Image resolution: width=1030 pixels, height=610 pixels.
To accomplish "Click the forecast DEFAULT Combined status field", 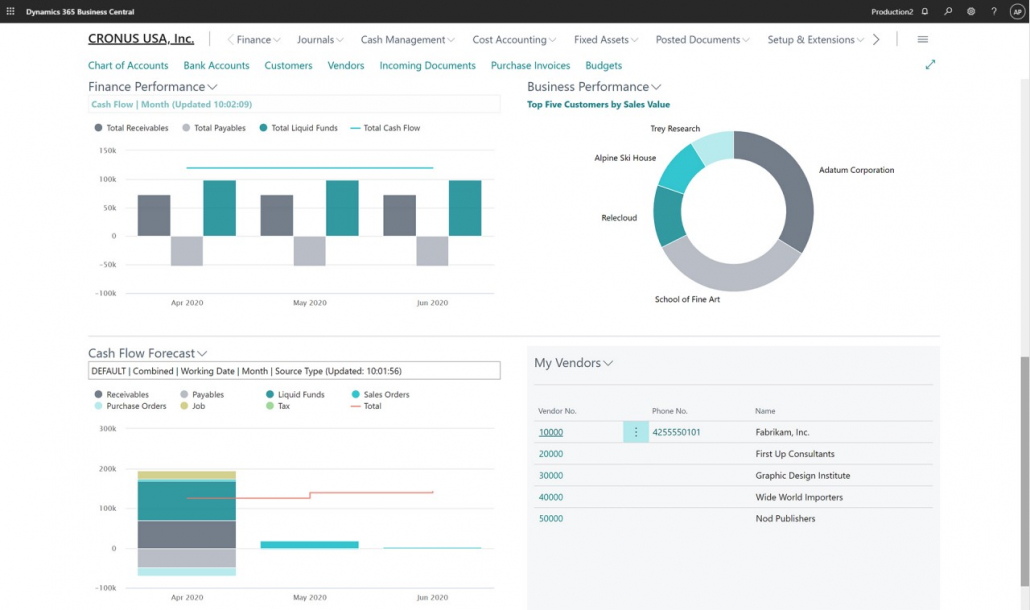I will 294,370.
